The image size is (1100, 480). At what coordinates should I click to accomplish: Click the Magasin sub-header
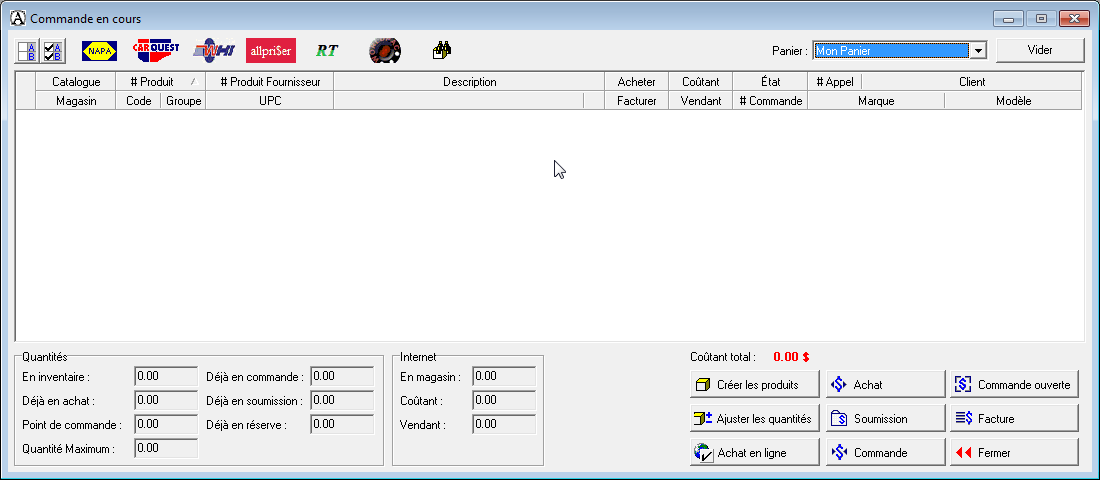coord(76,100)
